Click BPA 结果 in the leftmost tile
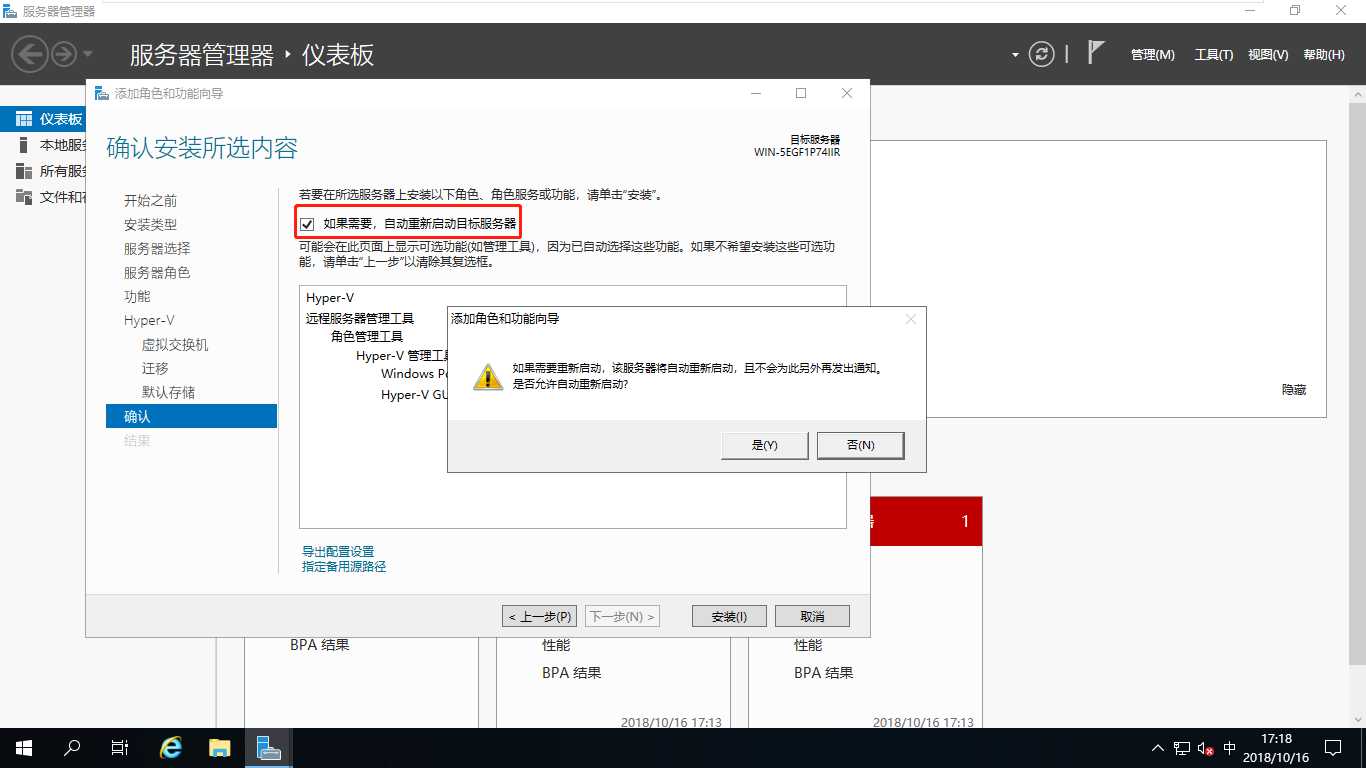The width and height of the screenshot is (1366, 768). tap(320, 646)
